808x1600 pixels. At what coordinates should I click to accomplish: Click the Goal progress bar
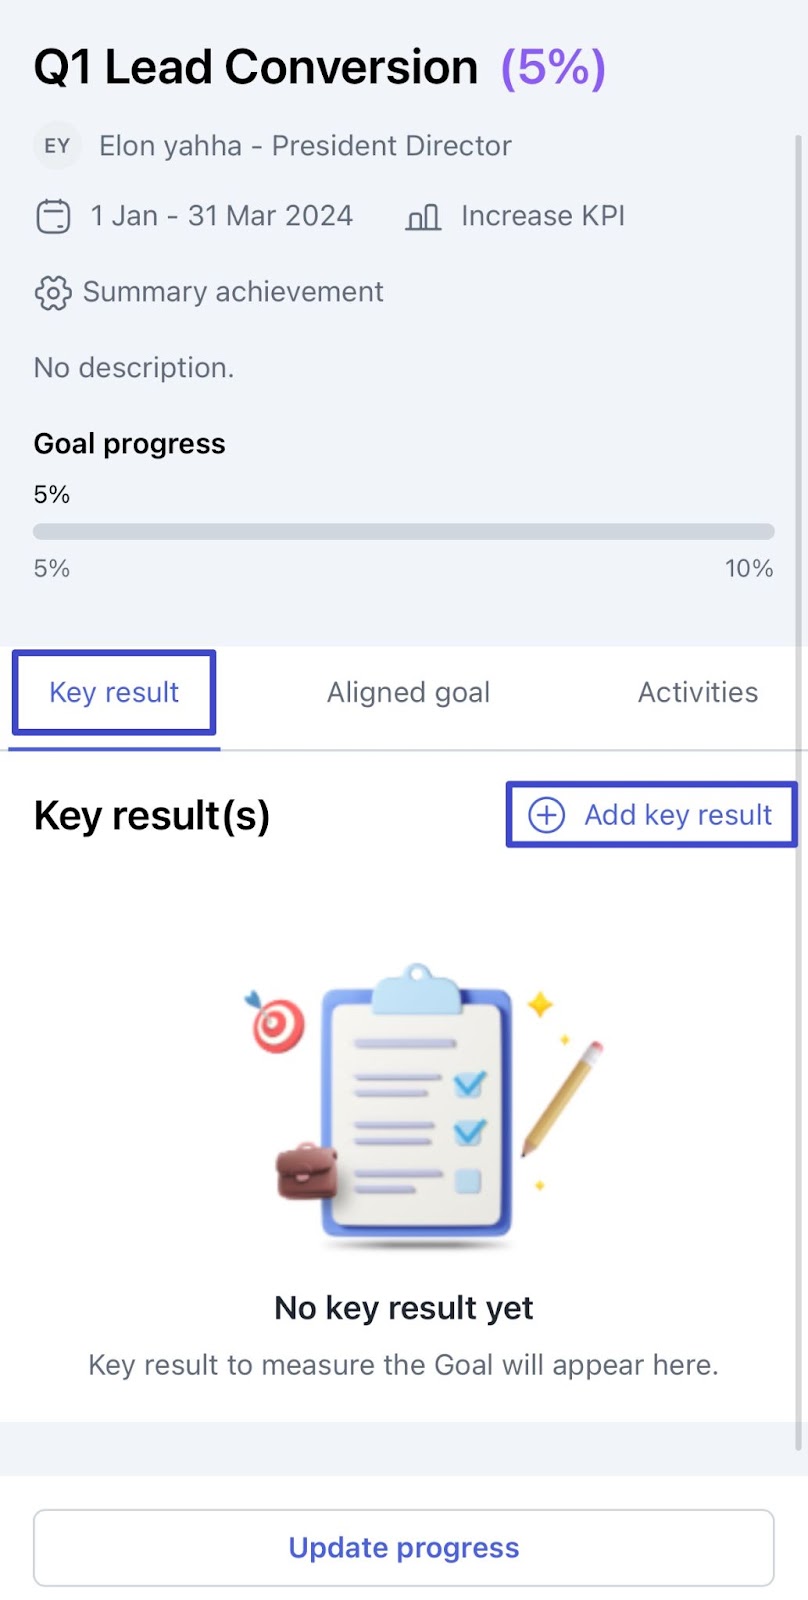pyautogui.click(x=404, y=531)
